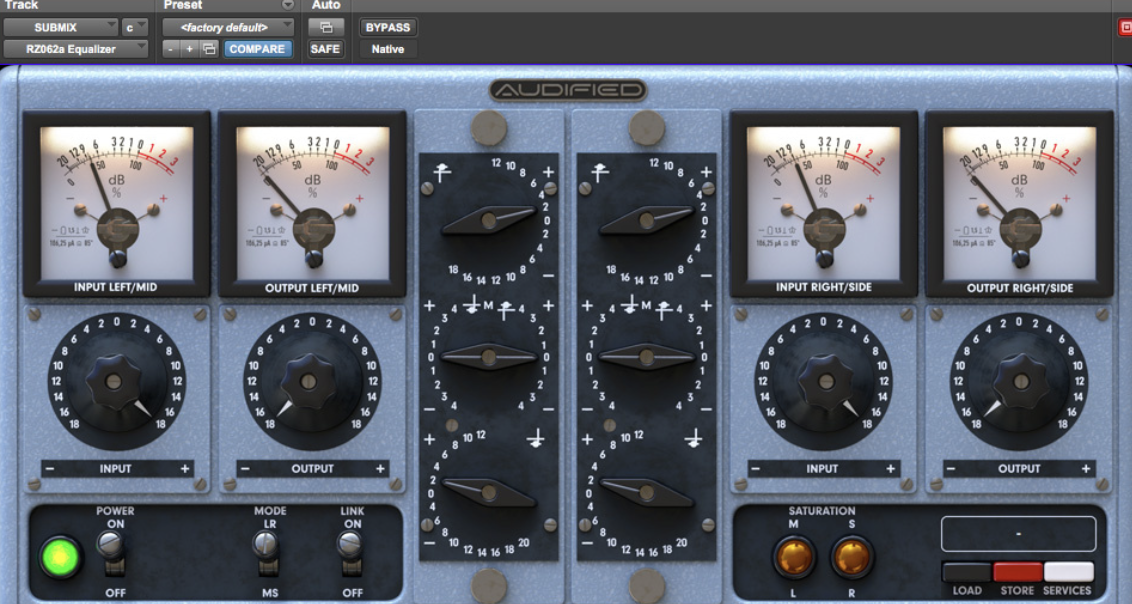Click the minus previous preset button

point(171,49)
